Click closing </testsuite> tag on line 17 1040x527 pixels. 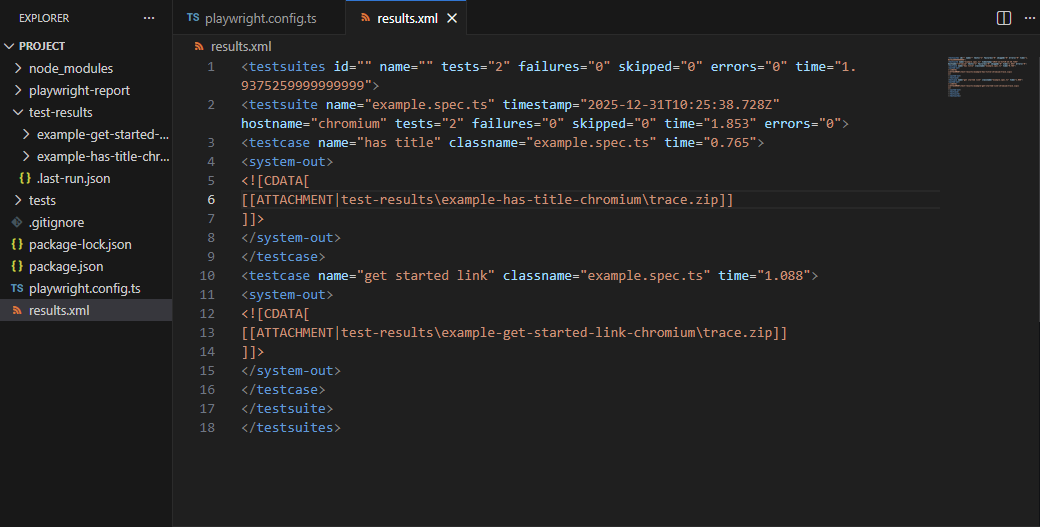[x=287, y=408]
